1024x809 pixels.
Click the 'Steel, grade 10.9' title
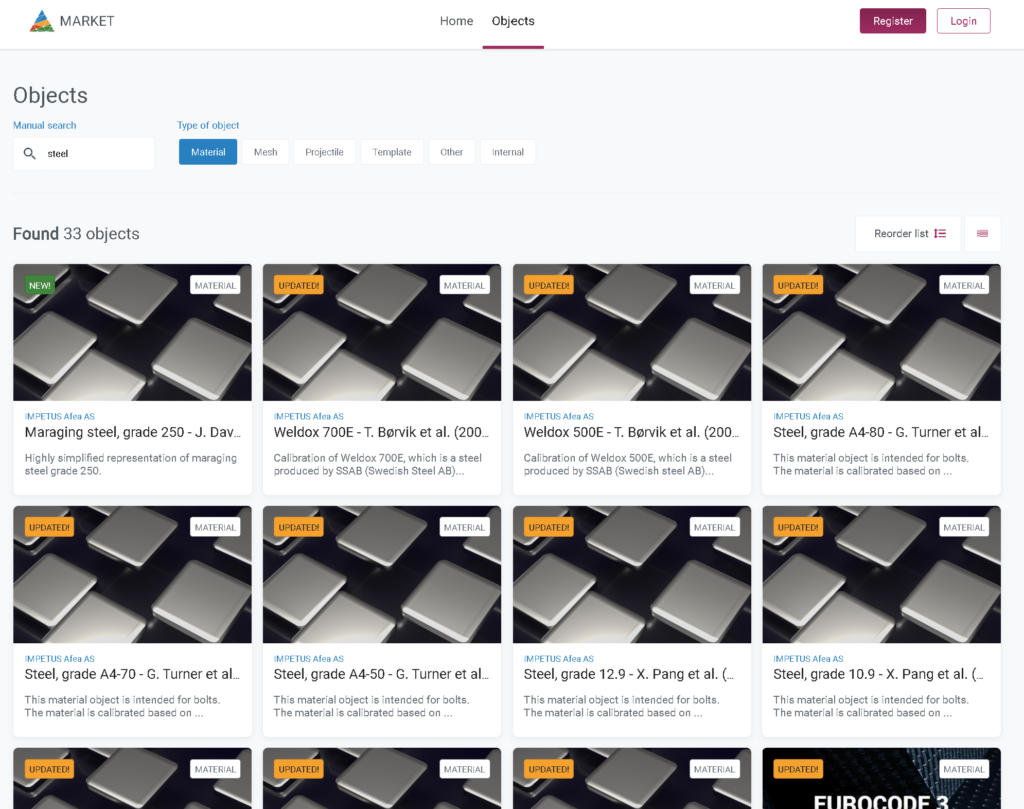pyautogui.click(x=878, y=674)
